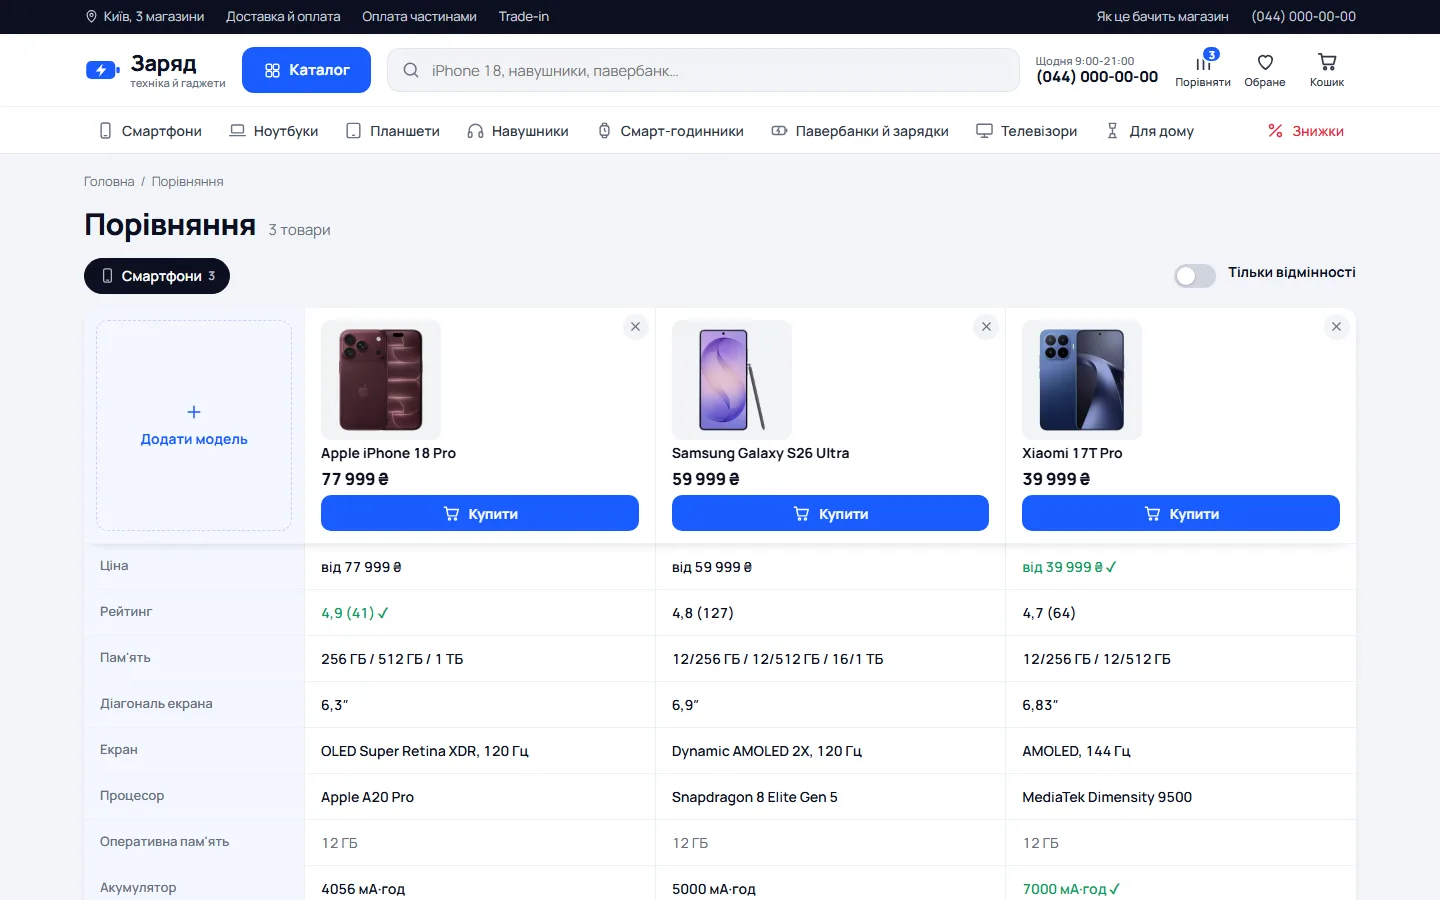Remove Samsung Galaxy S26 Ultra from comparison
Screen dimensions: 1440x900
[986, 327]
